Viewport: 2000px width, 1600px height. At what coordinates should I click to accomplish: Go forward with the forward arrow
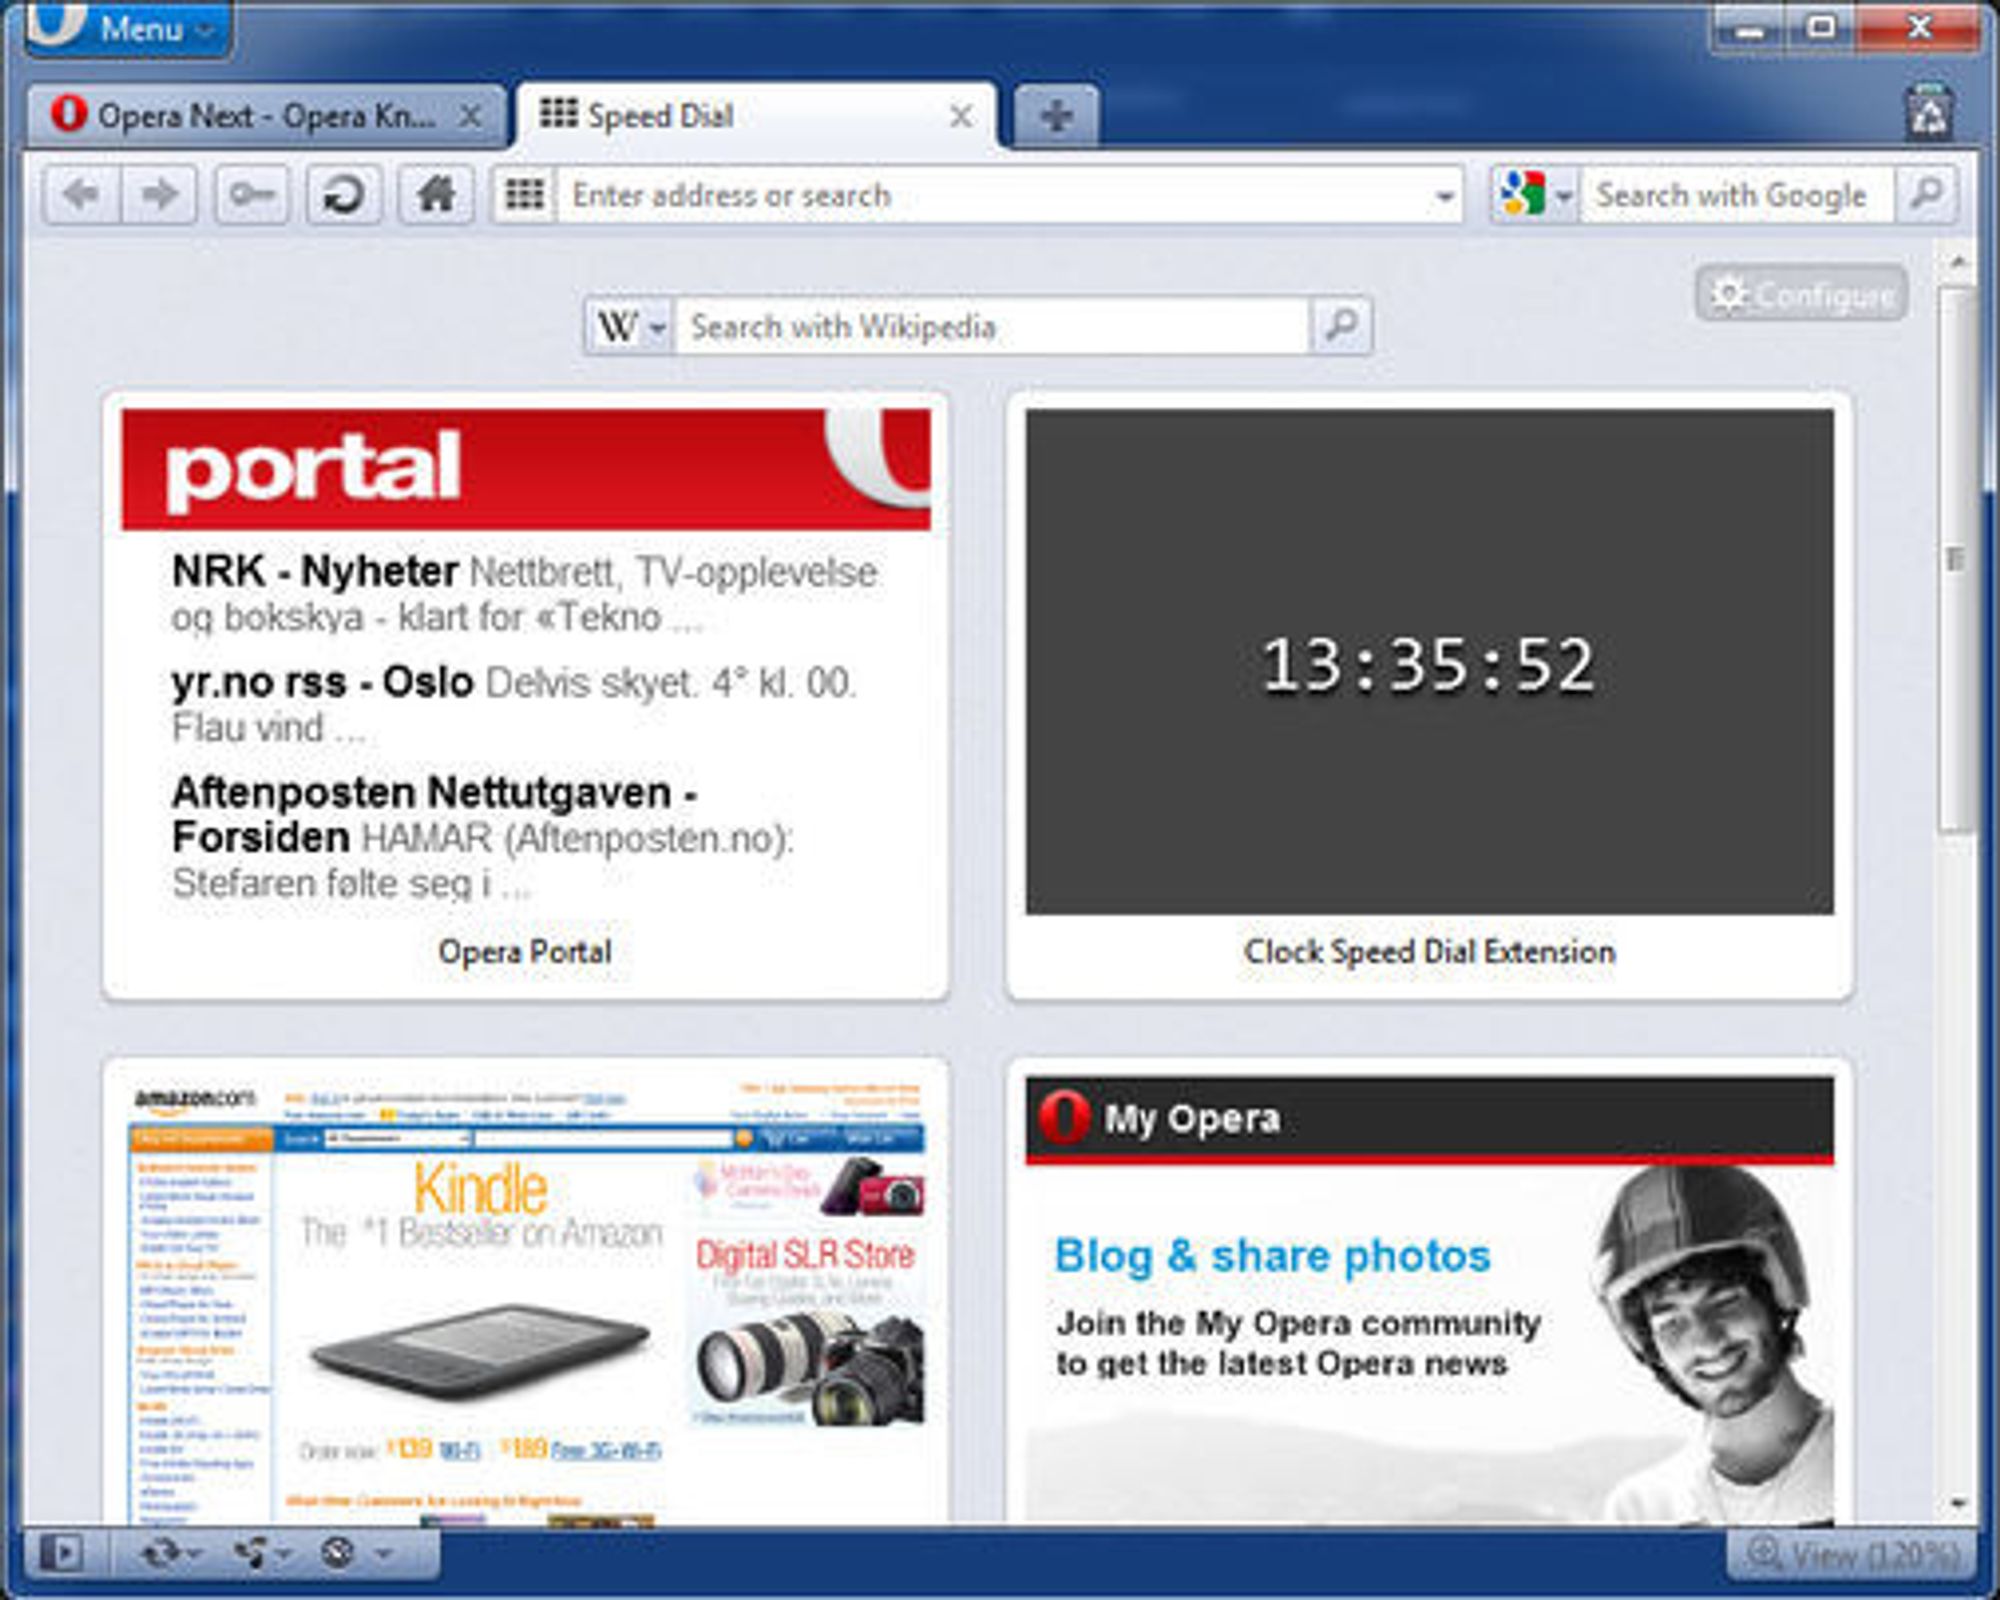(159, 194)
